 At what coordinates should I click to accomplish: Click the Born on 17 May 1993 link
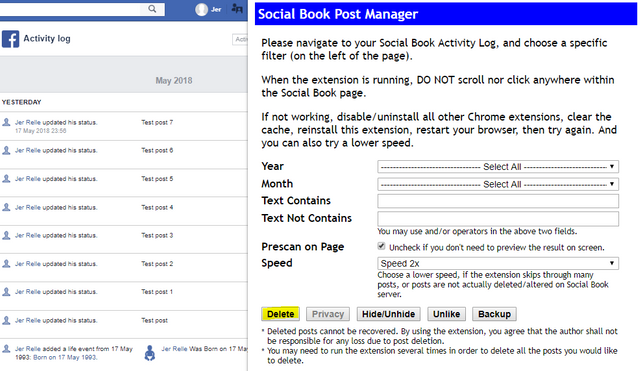tap(65, 357)
